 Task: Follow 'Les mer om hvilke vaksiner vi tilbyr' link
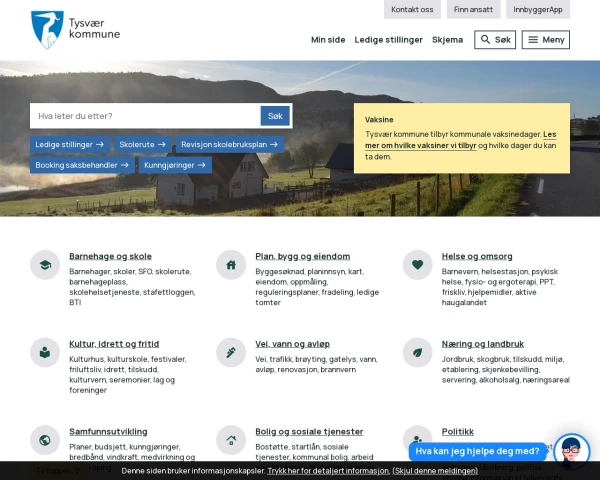pos(421,145)
